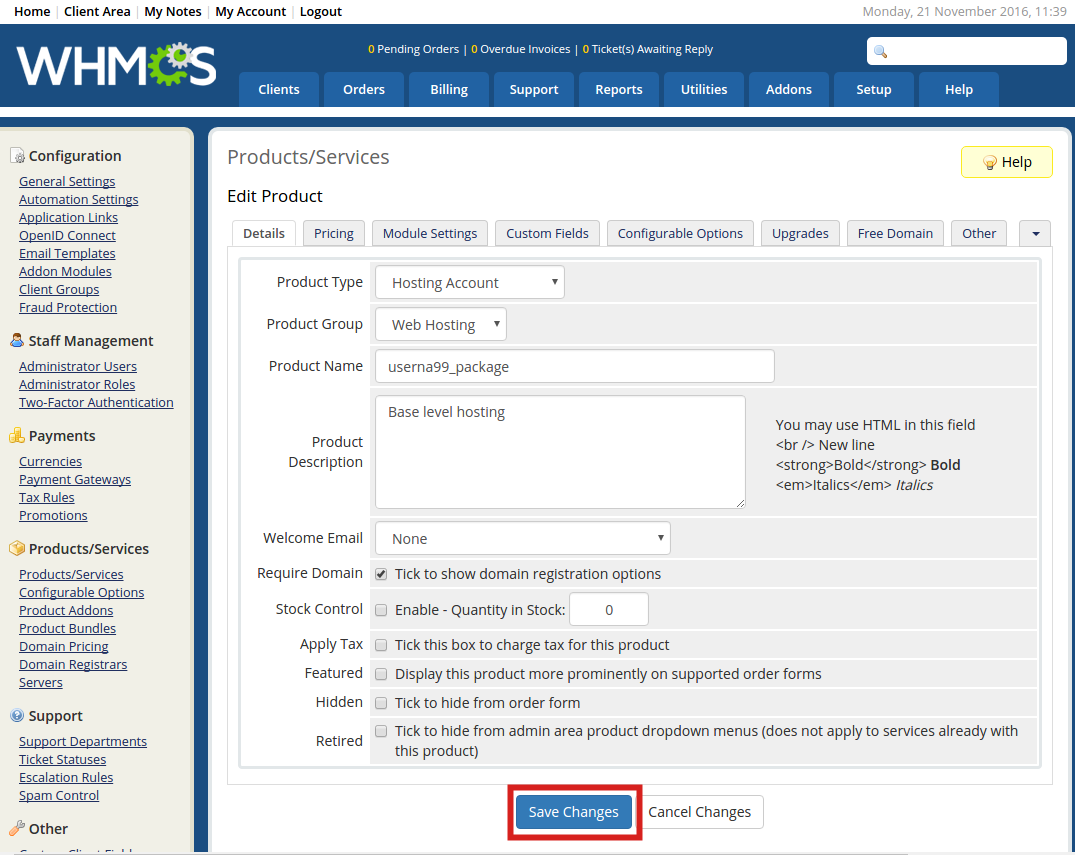Tick the Hidden checkbox
Viewport: 1075px width, 855px height.
(x=381, y=703)
